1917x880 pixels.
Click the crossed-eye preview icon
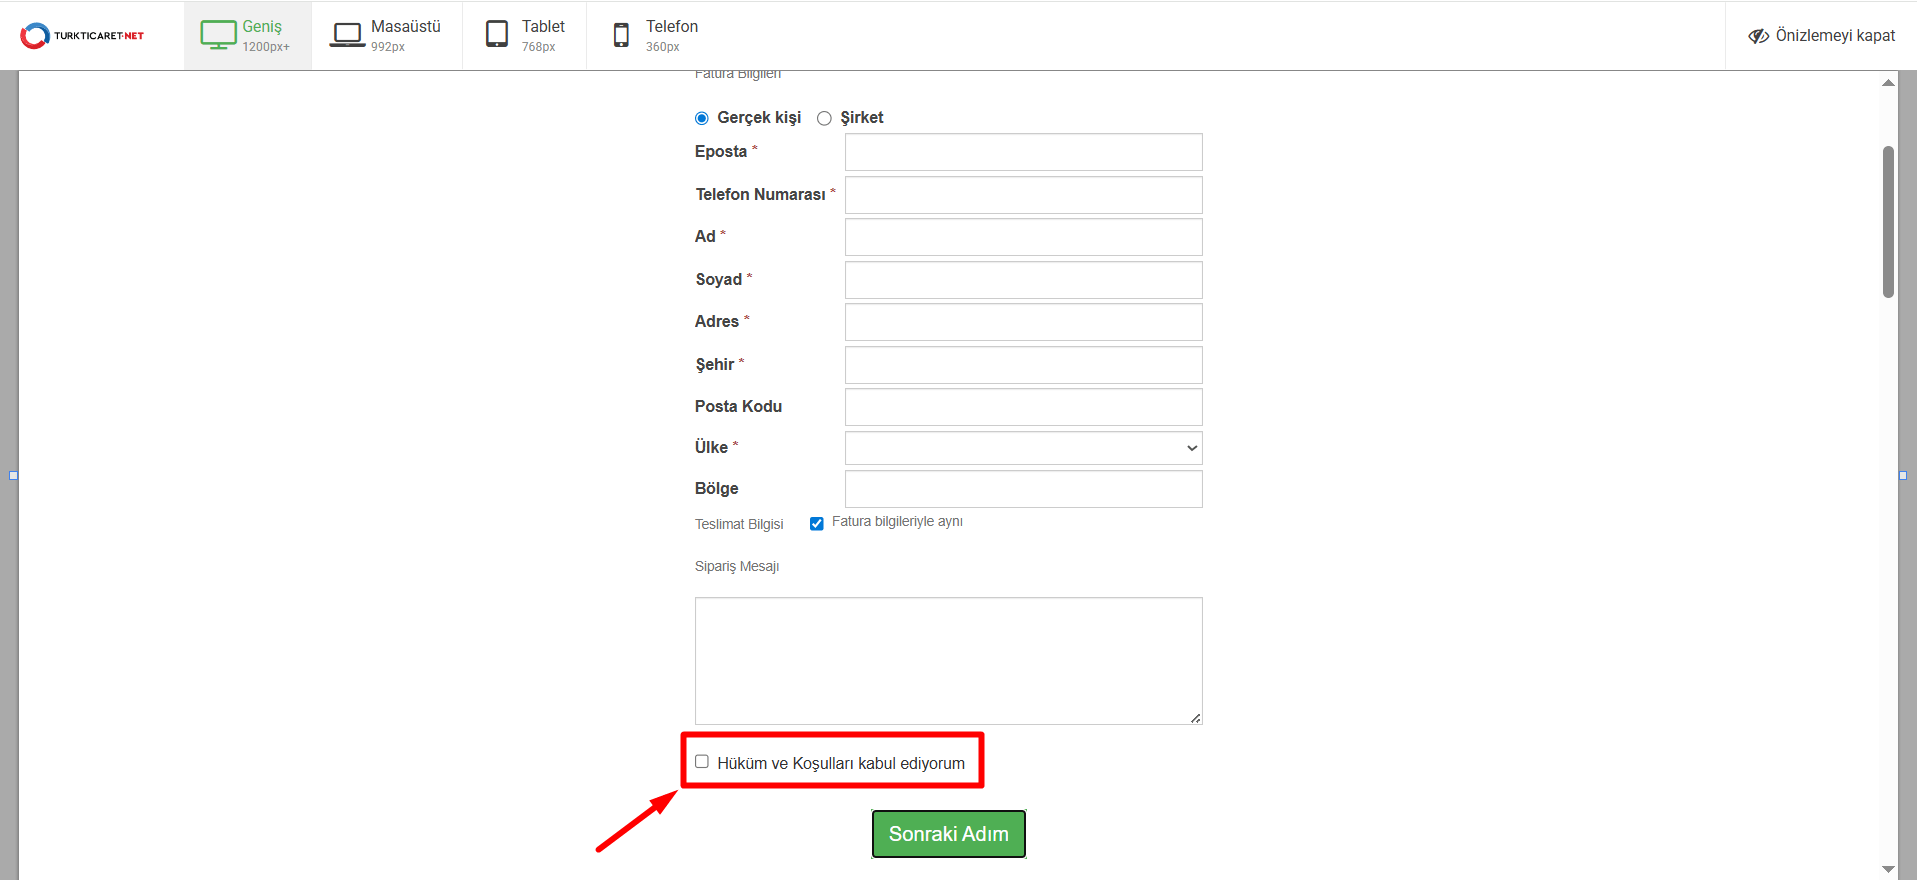point(1758,36)
